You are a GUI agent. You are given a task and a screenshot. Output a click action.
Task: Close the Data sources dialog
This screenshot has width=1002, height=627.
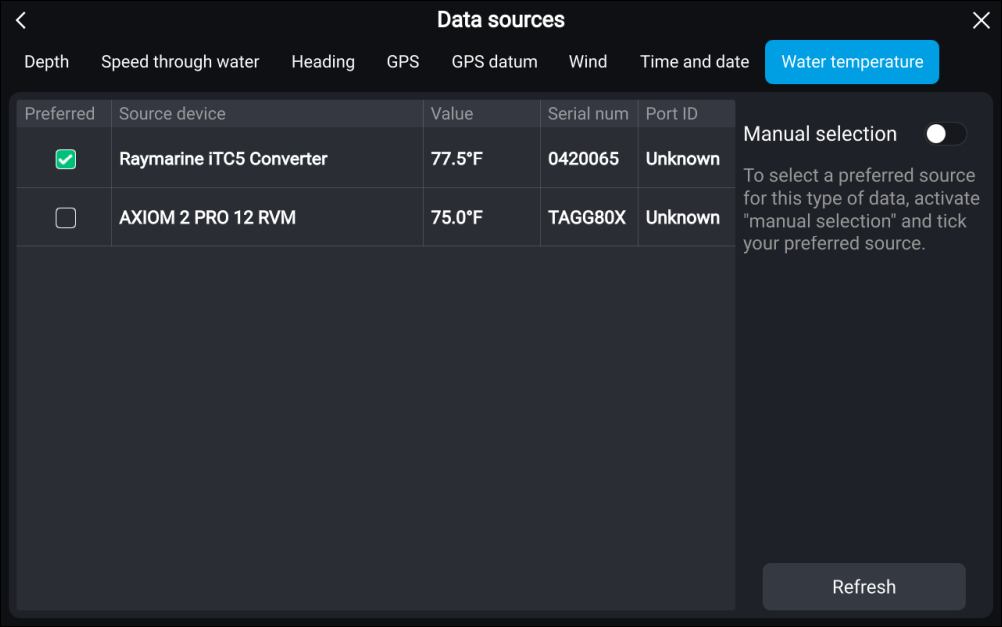pyautogui.click(x=980, y=21)
